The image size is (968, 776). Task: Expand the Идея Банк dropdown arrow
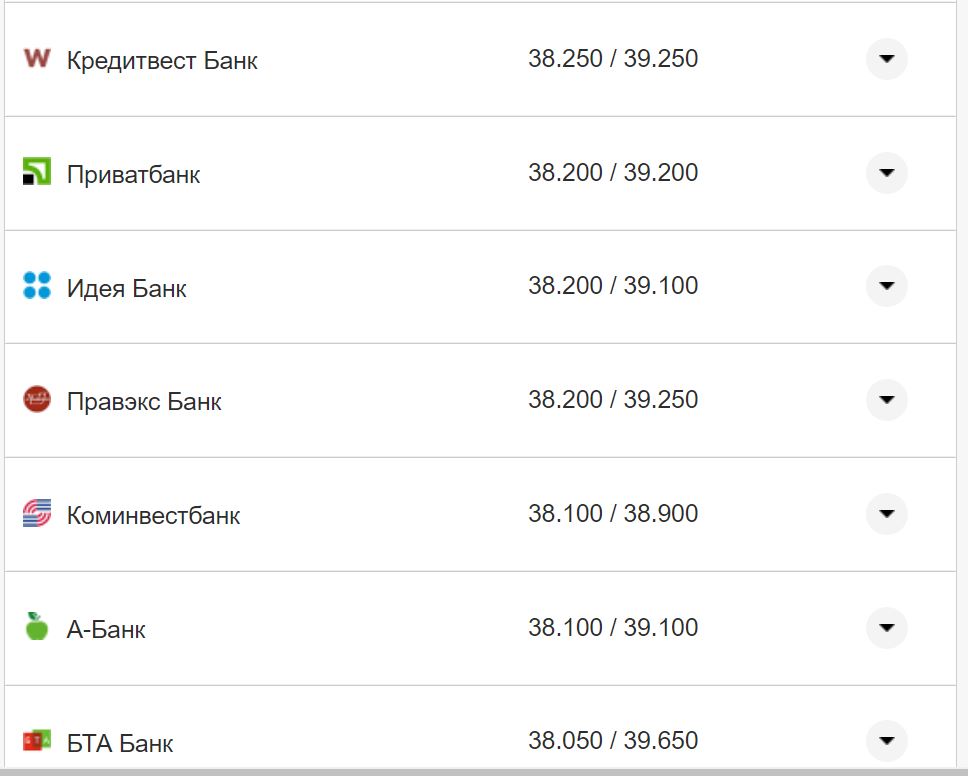(x=886, y=286)
